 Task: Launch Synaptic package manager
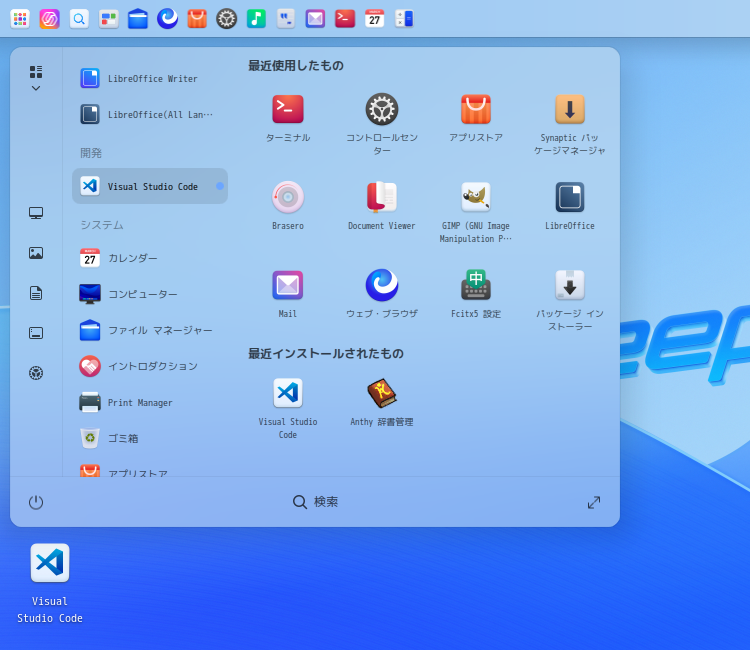coord(569,110)
